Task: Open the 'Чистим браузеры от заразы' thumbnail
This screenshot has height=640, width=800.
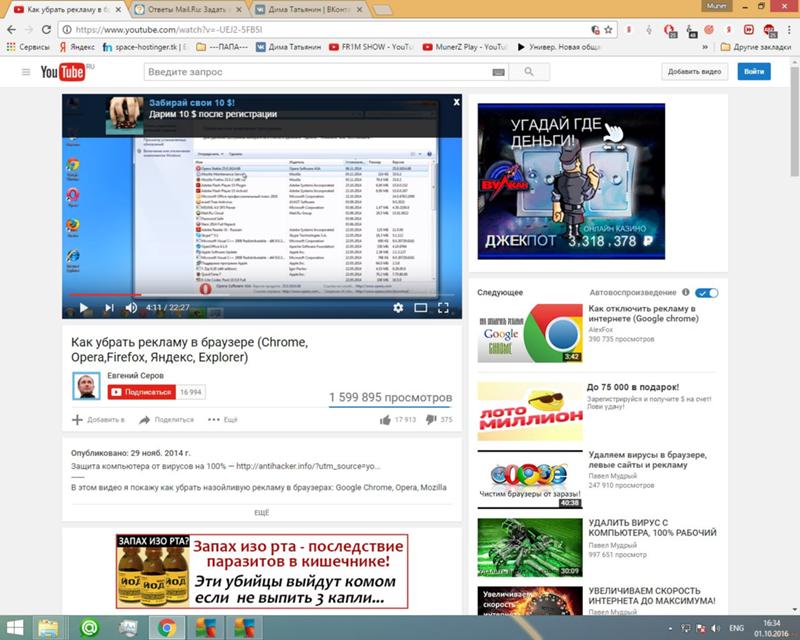Action: pos(530,479)
